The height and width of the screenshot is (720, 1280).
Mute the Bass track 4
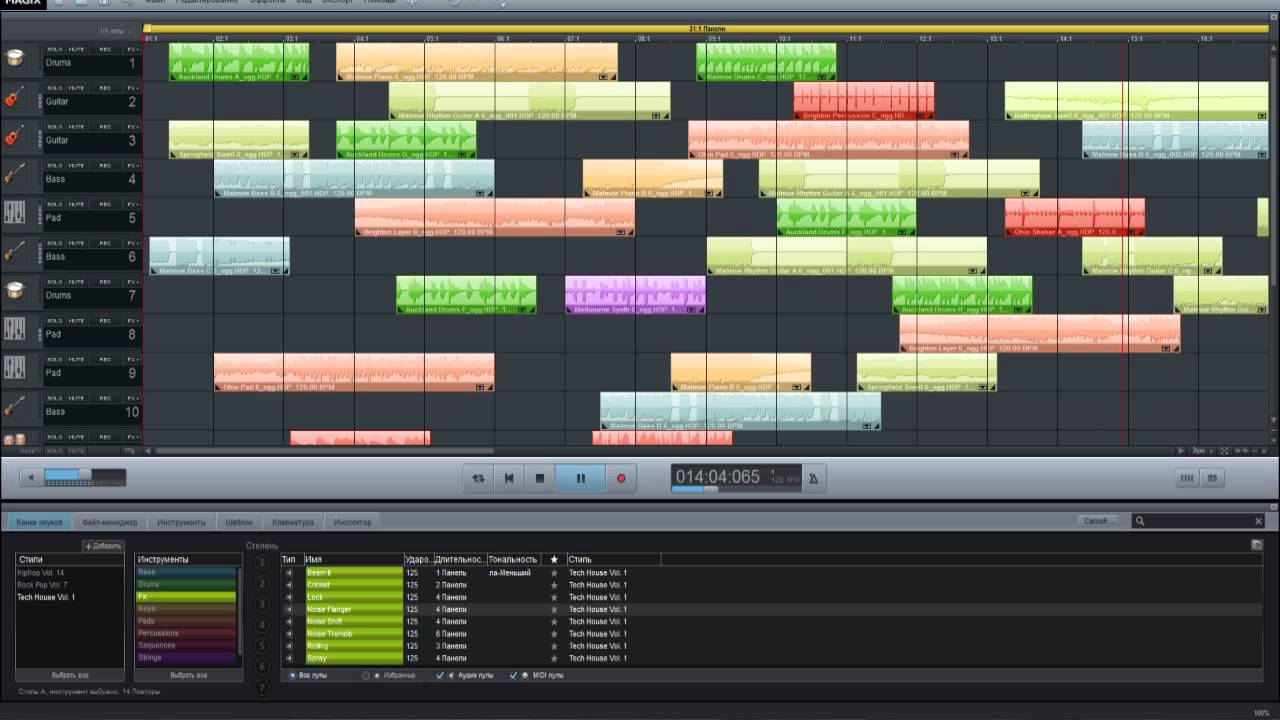[77, 165]
